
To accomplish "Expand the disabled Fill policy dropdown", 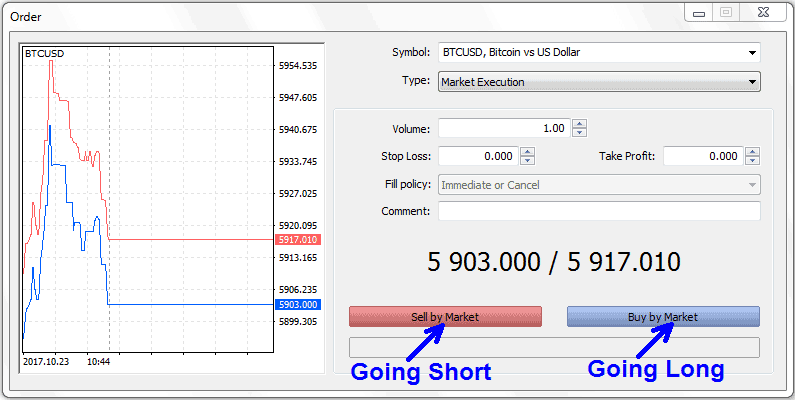I will (x=599, y=185).
